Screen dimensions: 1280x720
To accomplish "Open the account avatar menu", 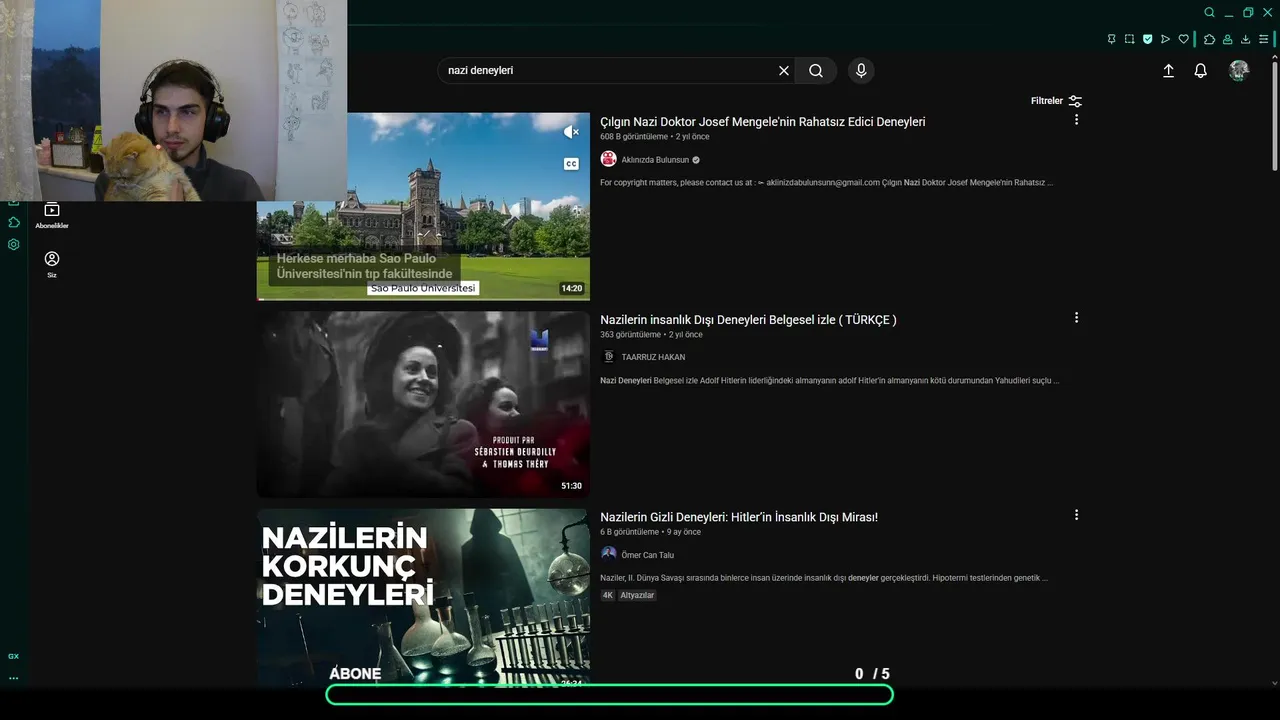I will (x=1239, y=70).
